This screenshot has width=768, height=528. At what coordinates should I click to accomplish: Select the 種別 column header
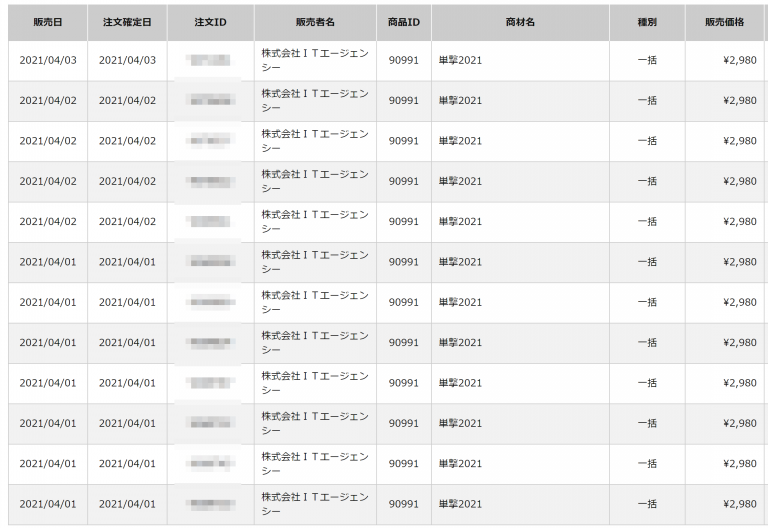coord(647,22)
